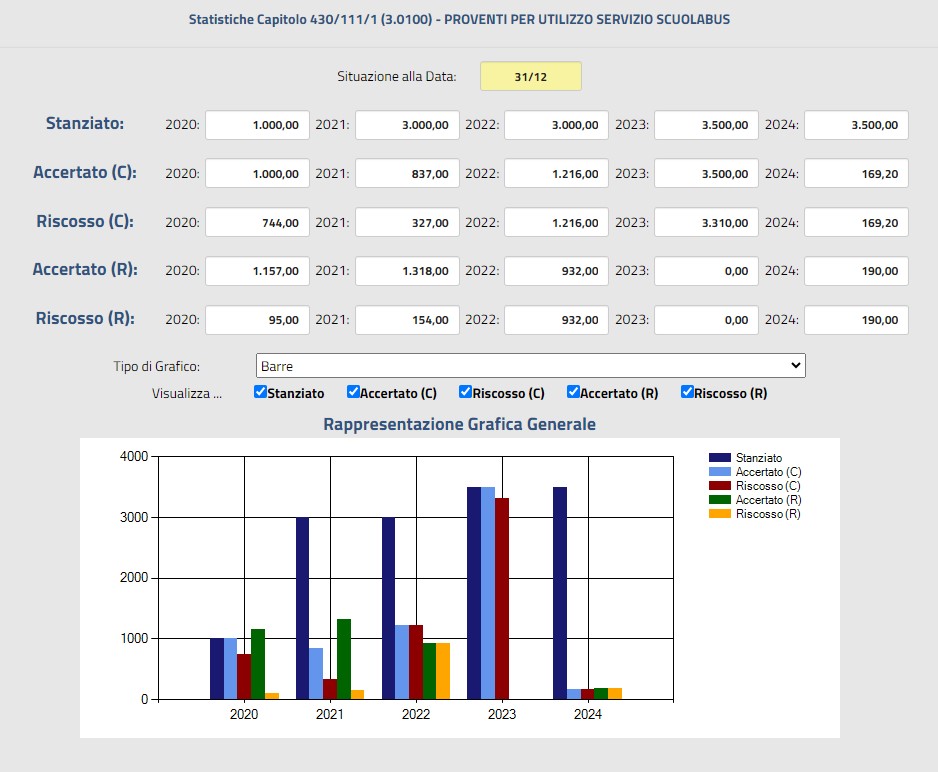Disable the Riscosso (C) checkbox

click(x=465, y=392)
